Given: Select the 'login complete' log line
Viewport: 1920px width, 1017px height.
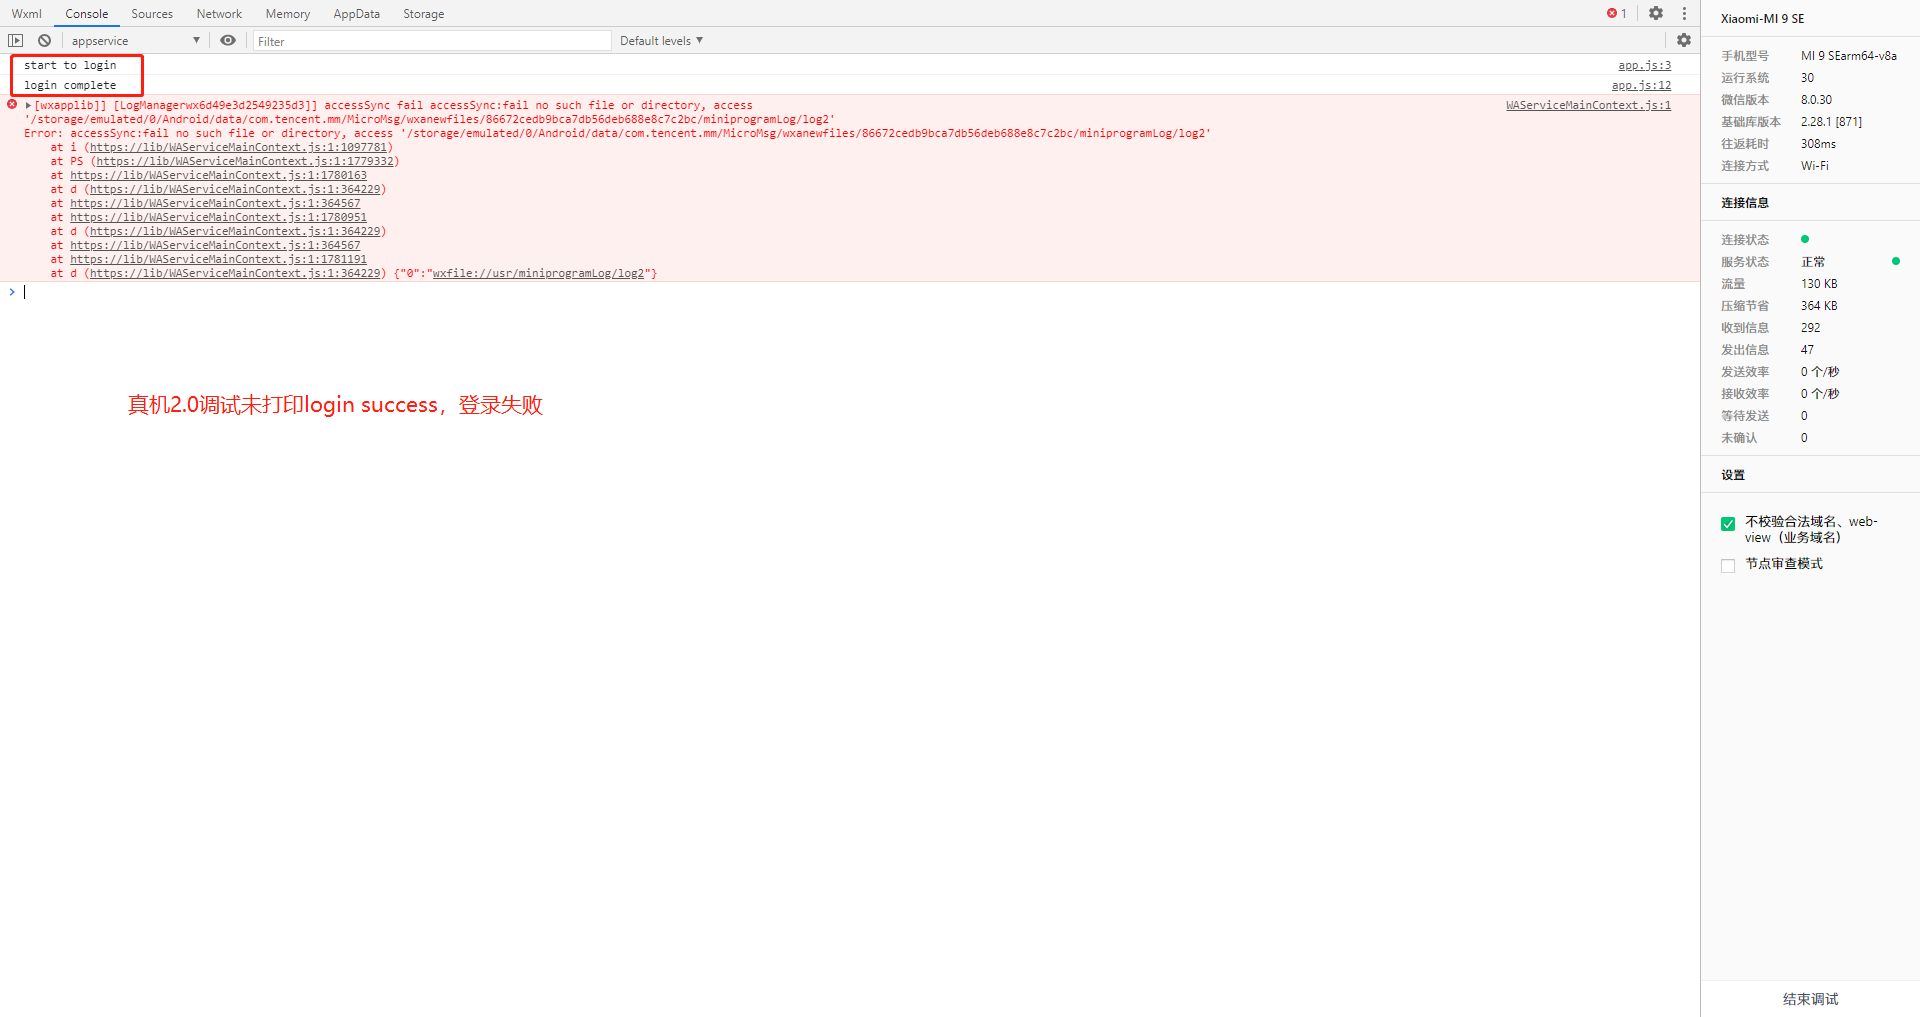Looking at the screenshot, I should point(70,85).
